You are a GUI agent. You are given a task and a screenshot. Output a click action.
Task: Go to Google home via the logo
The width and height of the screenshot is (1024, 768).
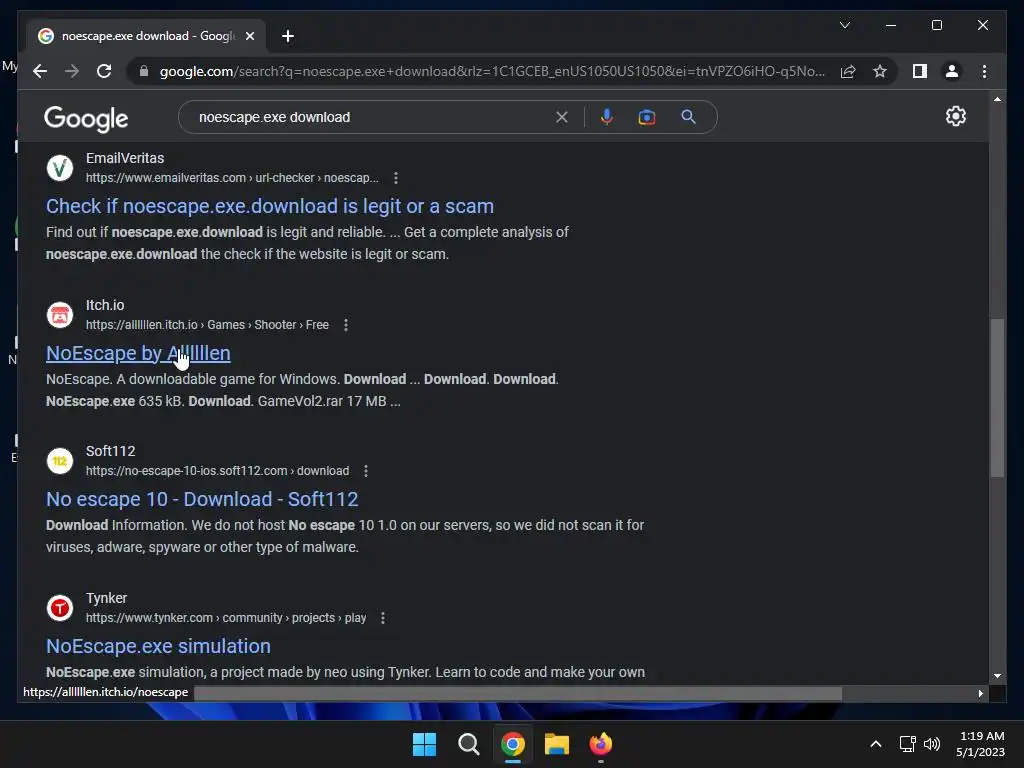(x=86, y=119)
